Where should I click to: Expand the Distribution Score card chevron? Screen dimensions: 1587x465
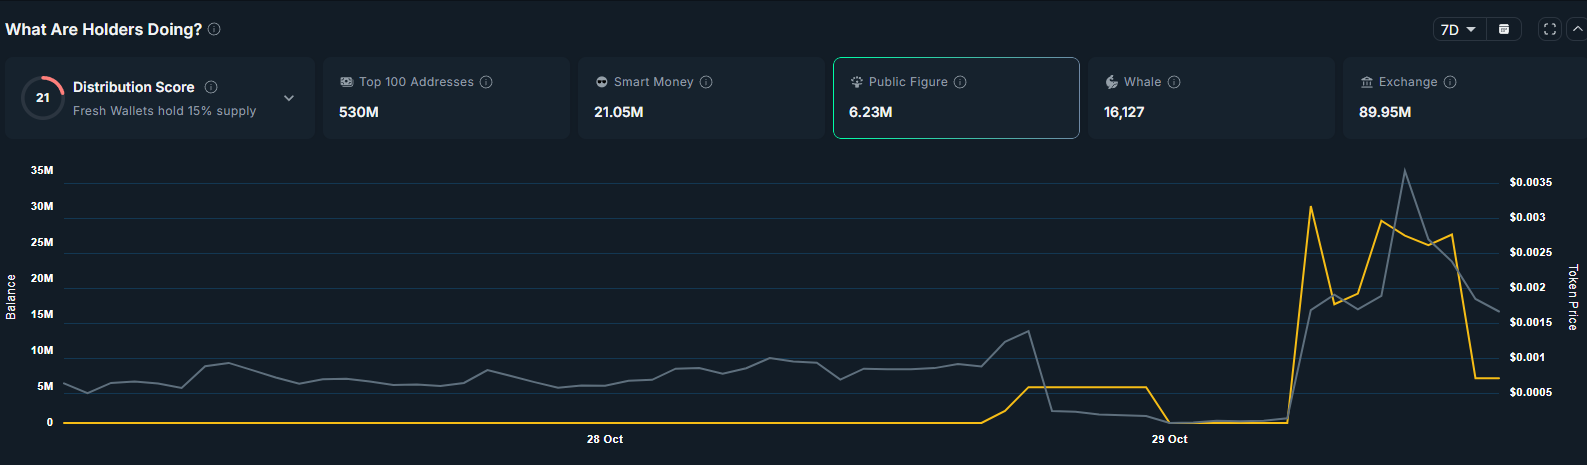coord(289,98)
